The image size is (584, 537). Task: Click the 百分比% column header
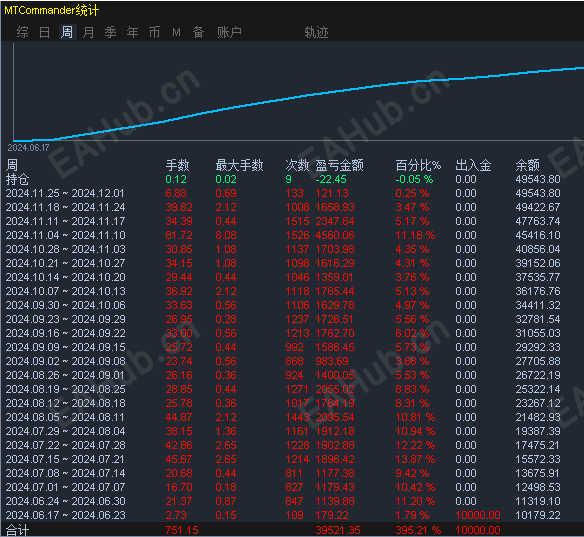tap(418, 165)
